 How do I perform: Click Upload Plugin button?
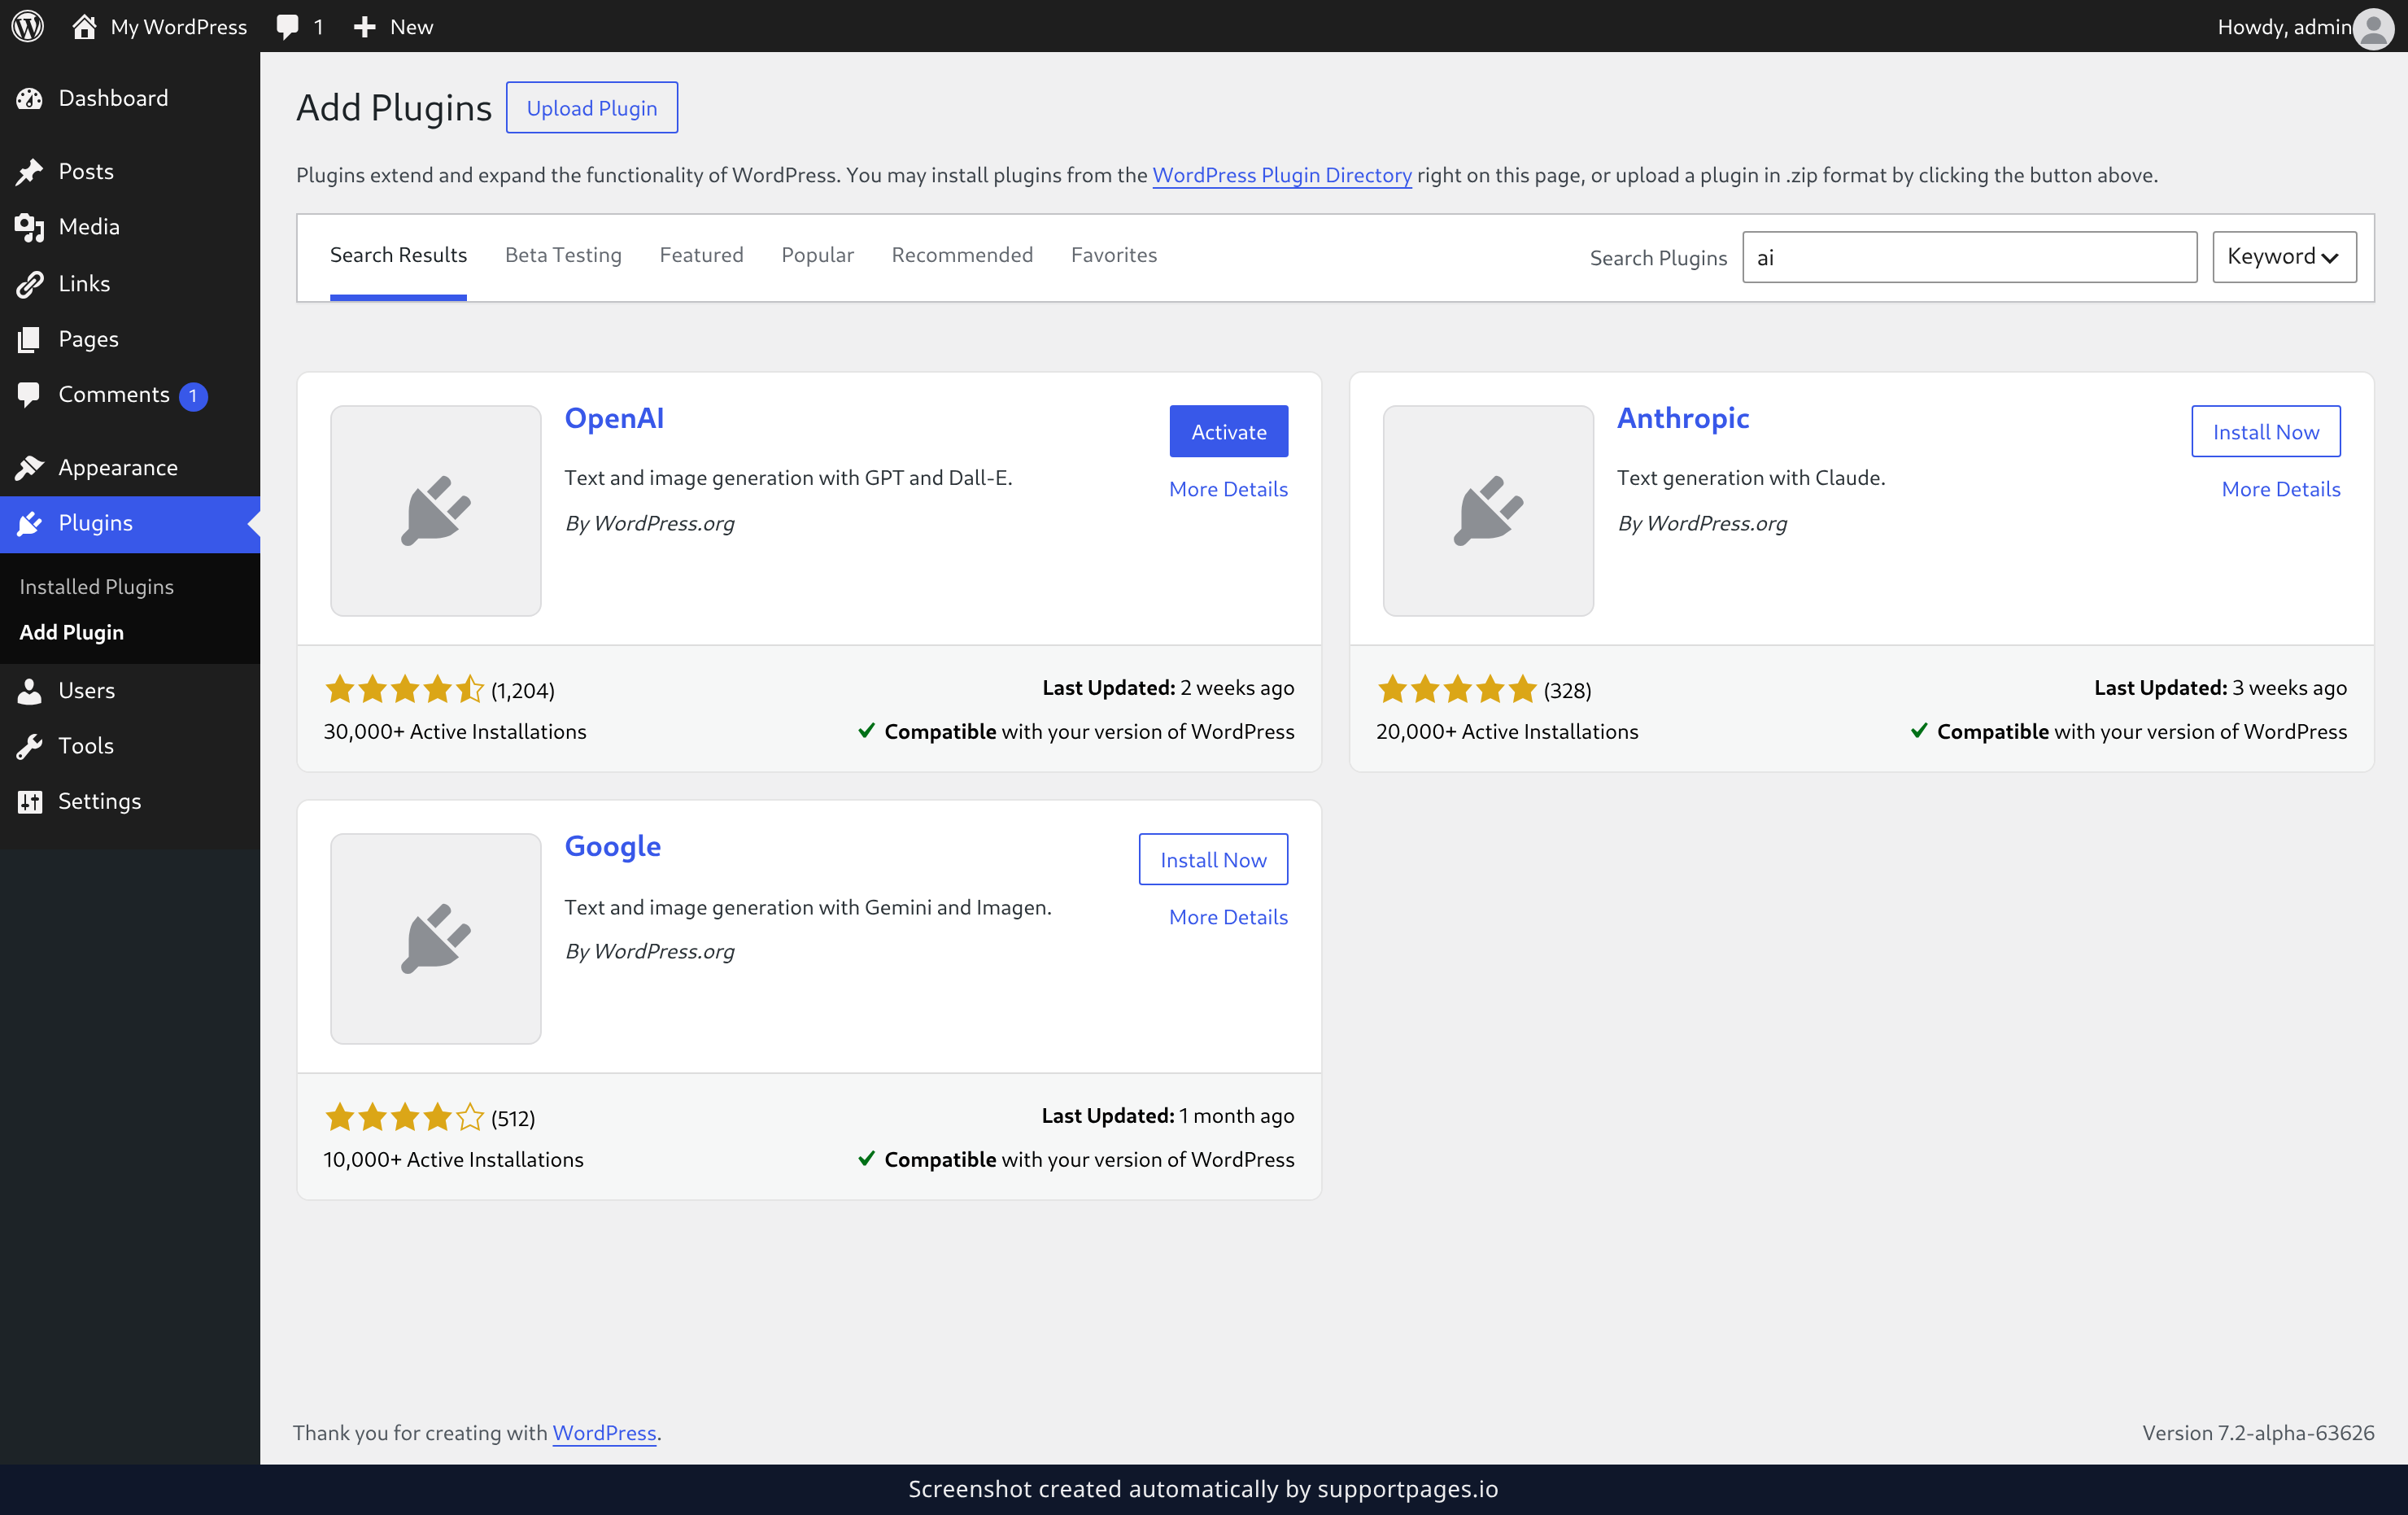click(x=592, y=108)
